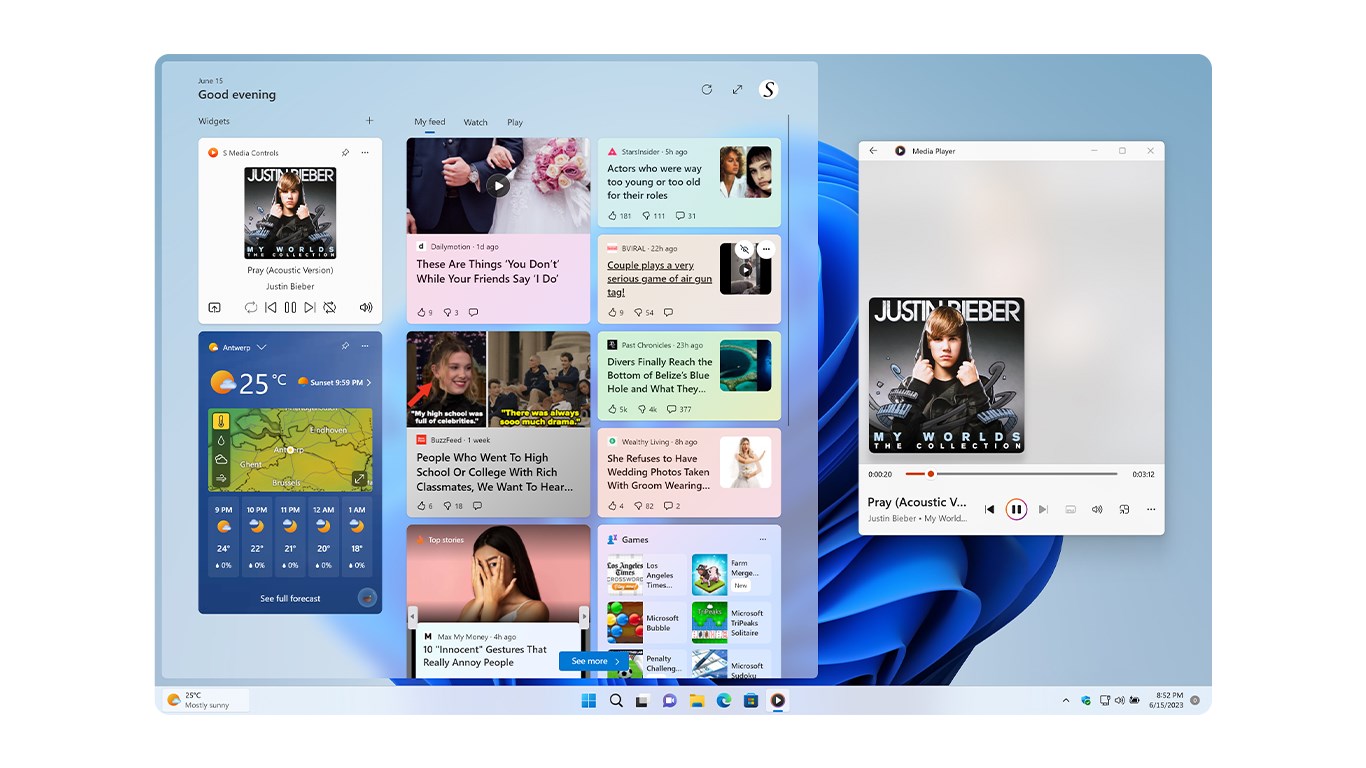Screen dimensions: 1366x768
Task: Click the See full forecast link
Action: 290,598
